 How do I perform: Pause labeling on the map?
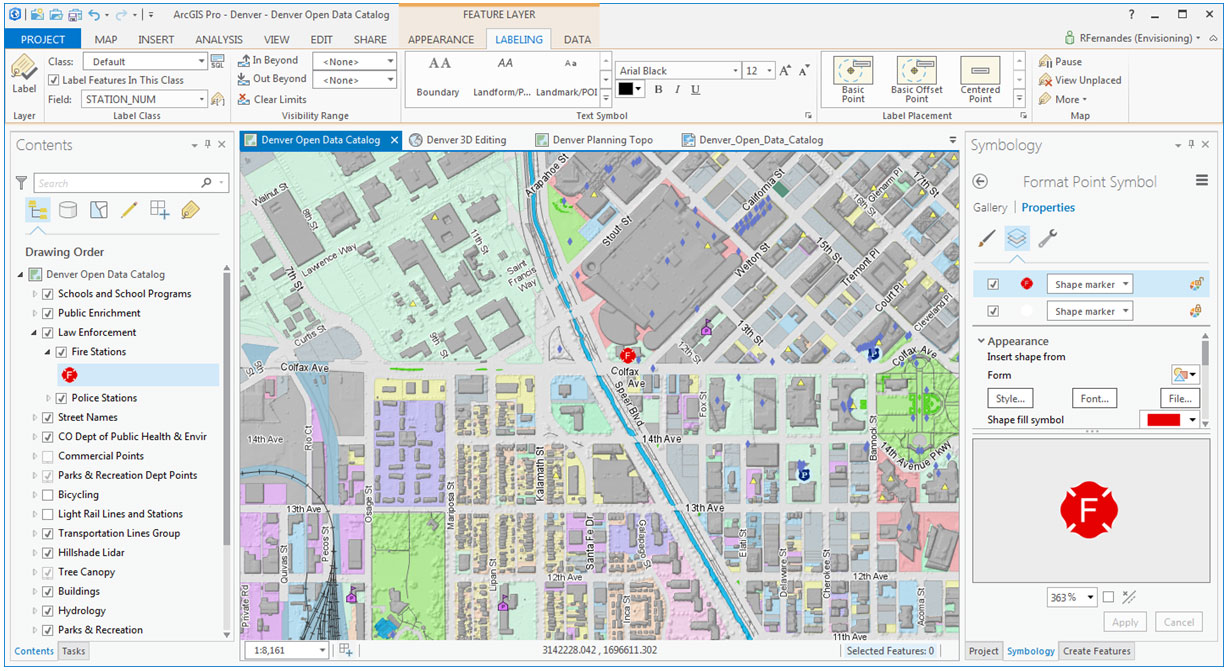click(1061, 62)
